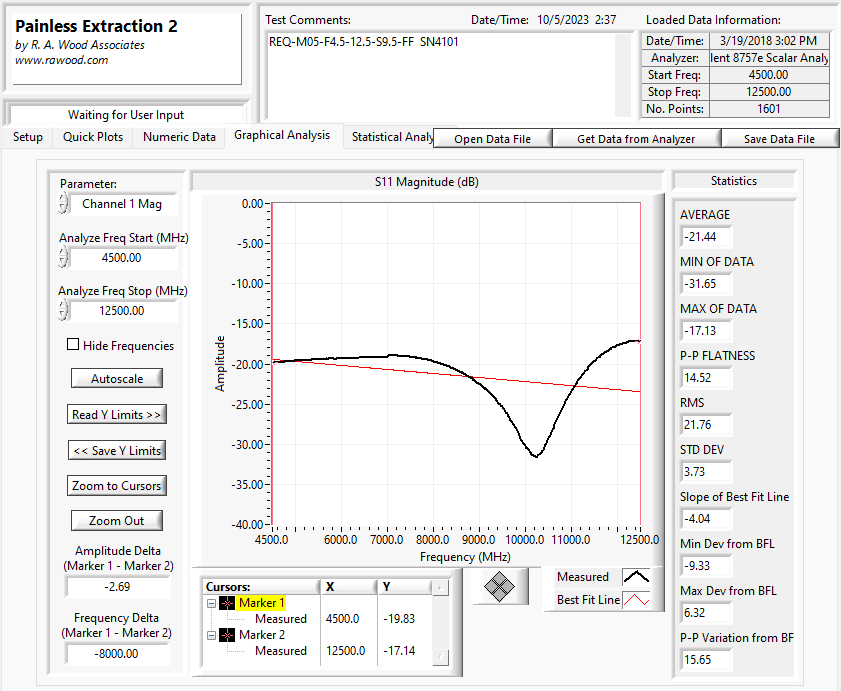Screen dimensions: 841x691
Task: Click the Y column header in Cursors
Action: [x=404, y=587]
